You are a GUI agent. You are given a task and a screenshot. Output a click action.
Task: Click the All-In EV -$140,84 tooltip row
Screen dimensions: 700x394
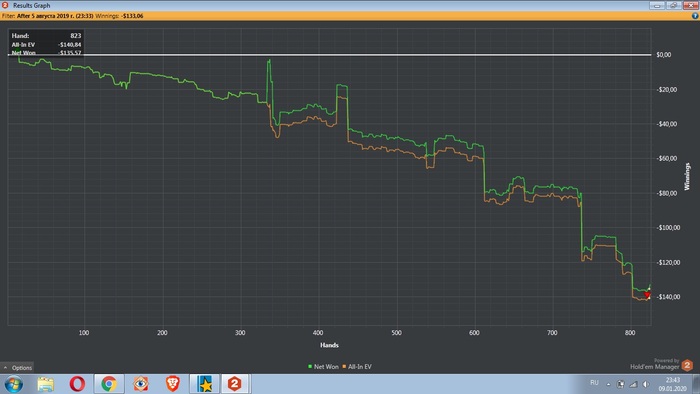click(x=46, y=45)
